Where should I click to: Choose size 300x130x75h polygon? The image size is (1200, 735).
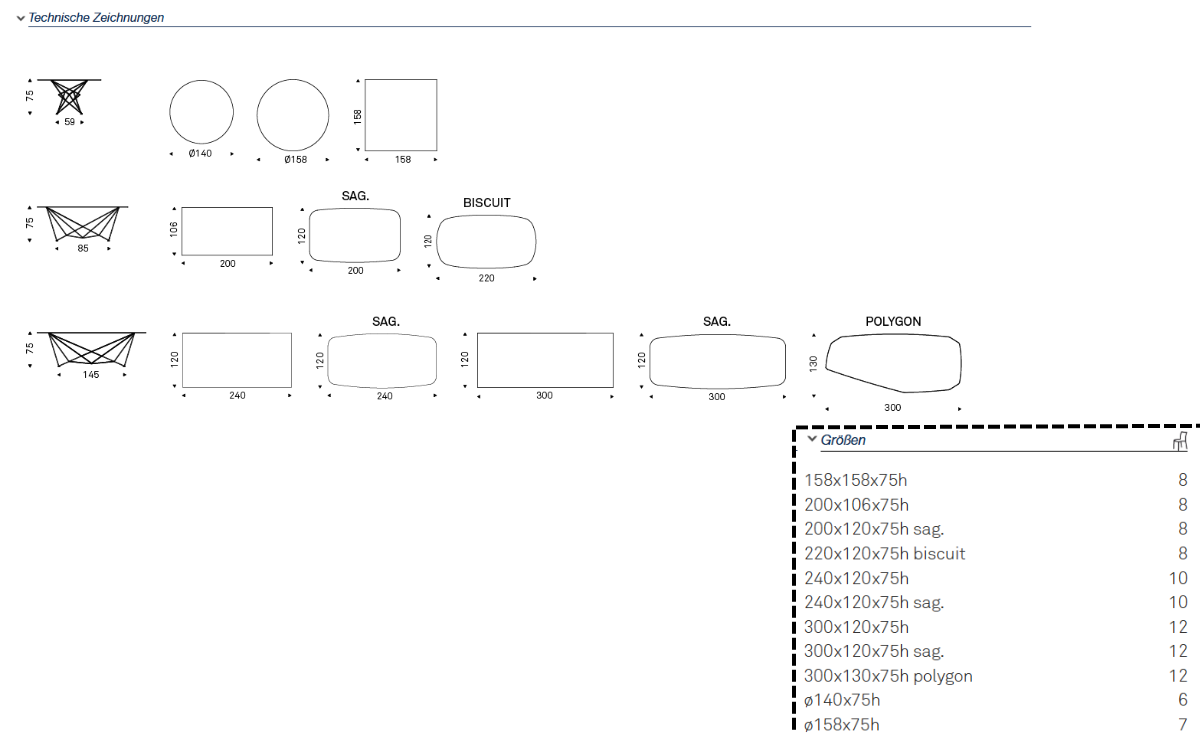(888, 676)
